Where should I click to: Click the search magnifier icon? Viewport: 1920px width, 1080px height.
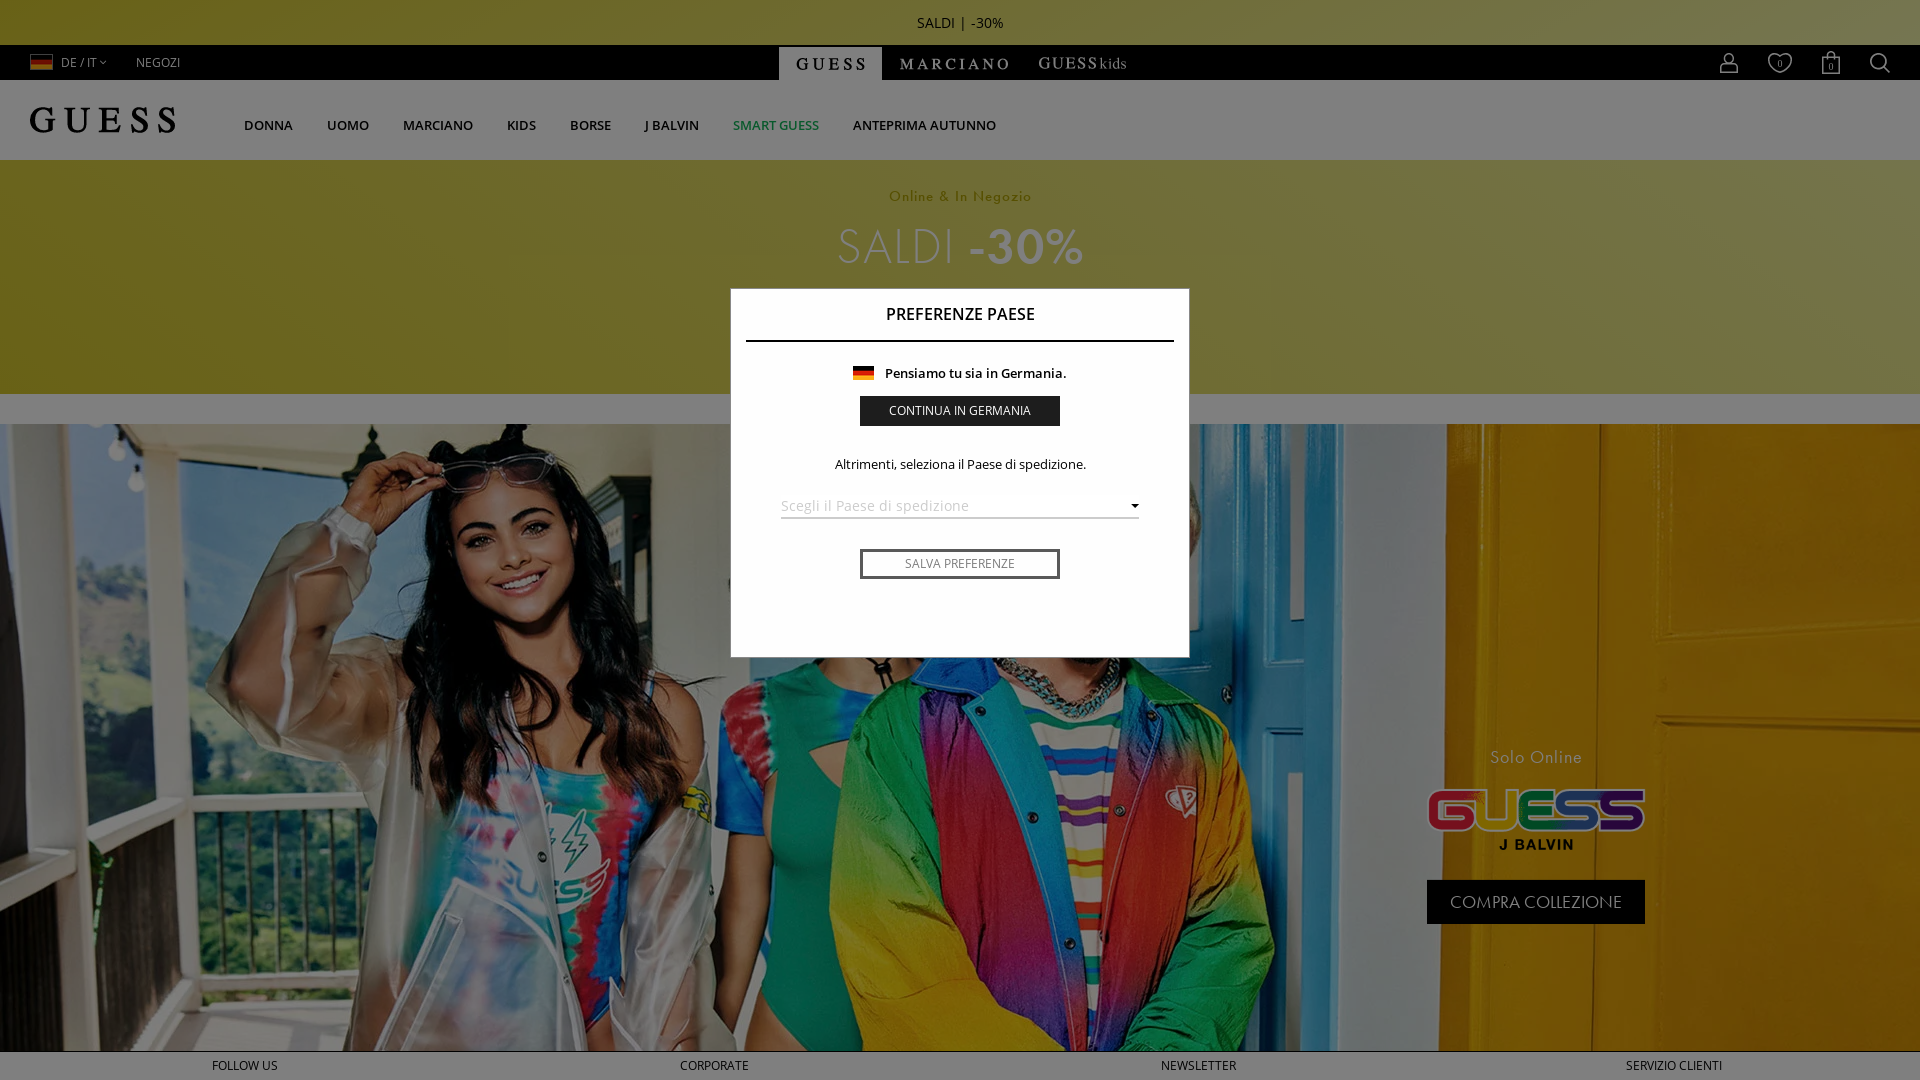(x=1879, y=62)
